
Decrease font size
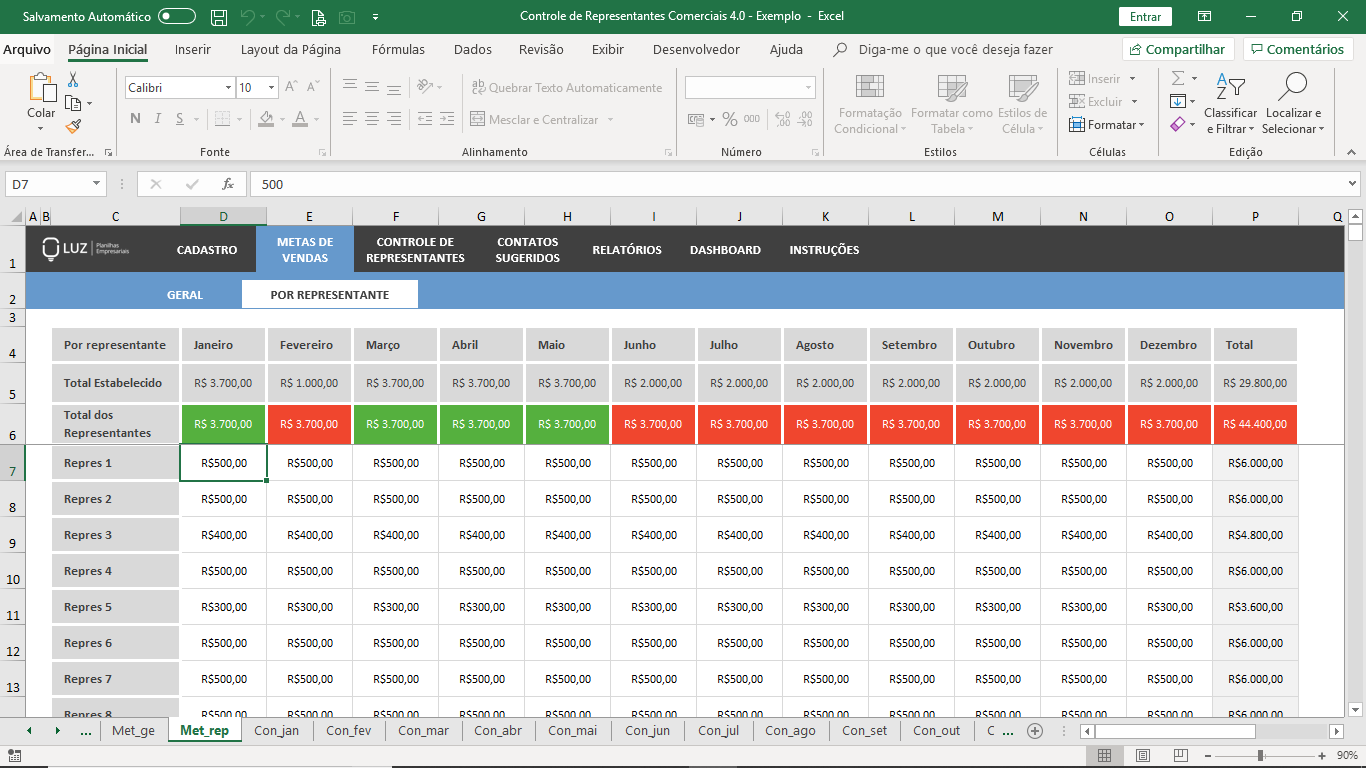(x=314, y=88)
